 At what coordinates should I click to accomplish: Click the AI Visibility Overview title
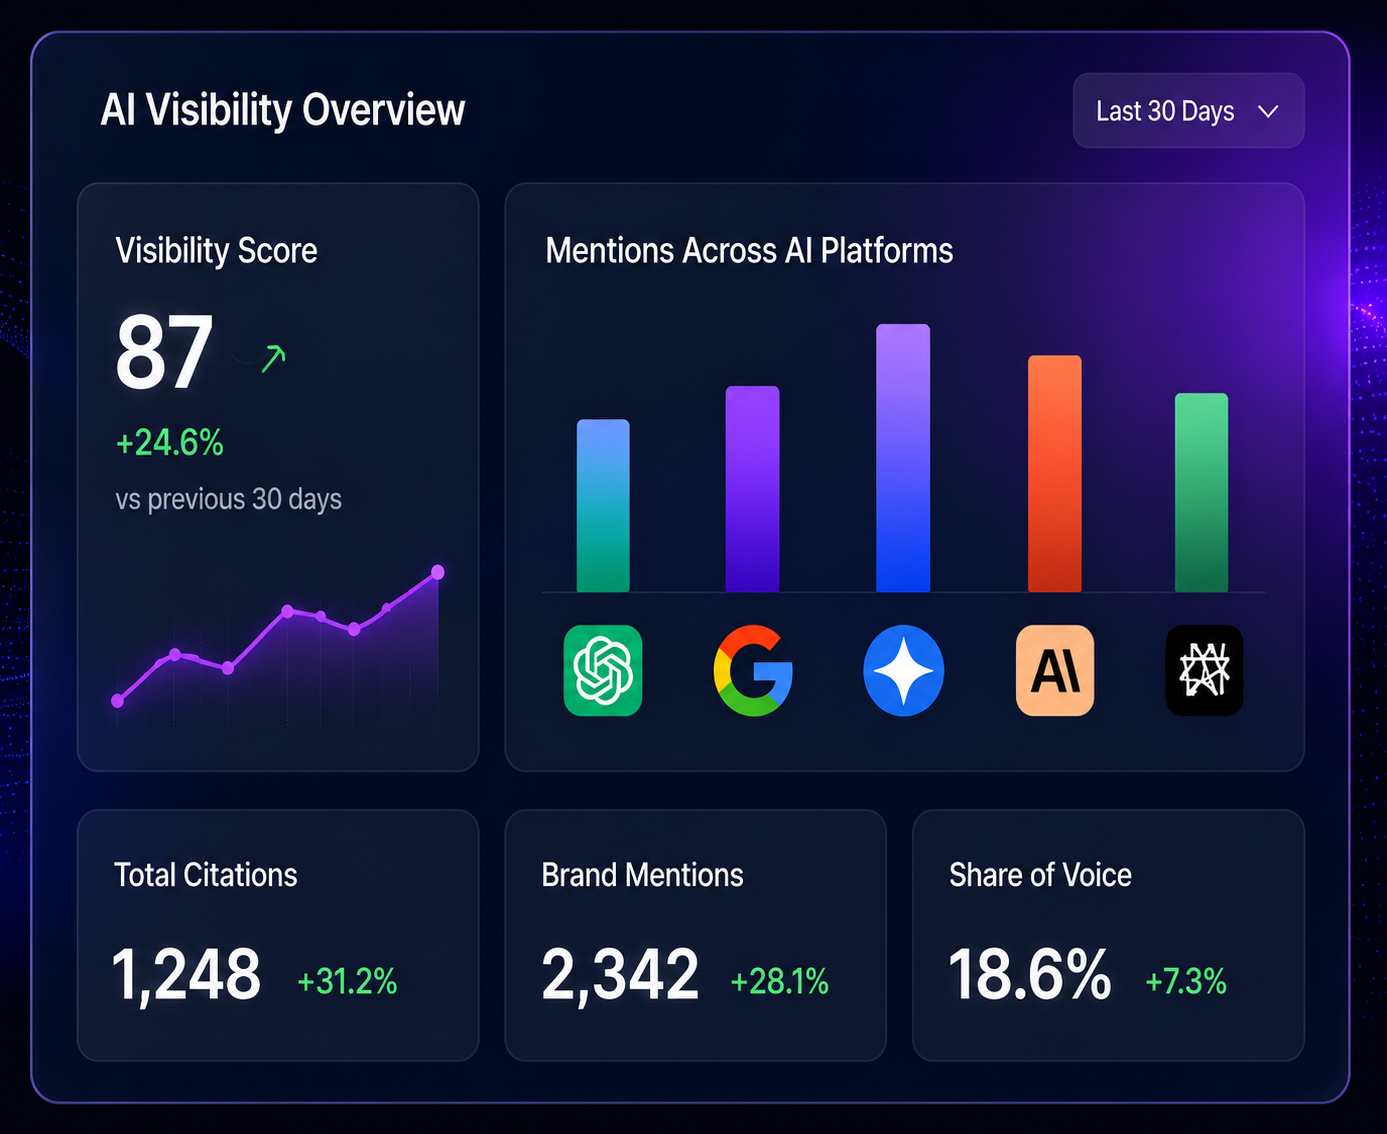[283, 110]
